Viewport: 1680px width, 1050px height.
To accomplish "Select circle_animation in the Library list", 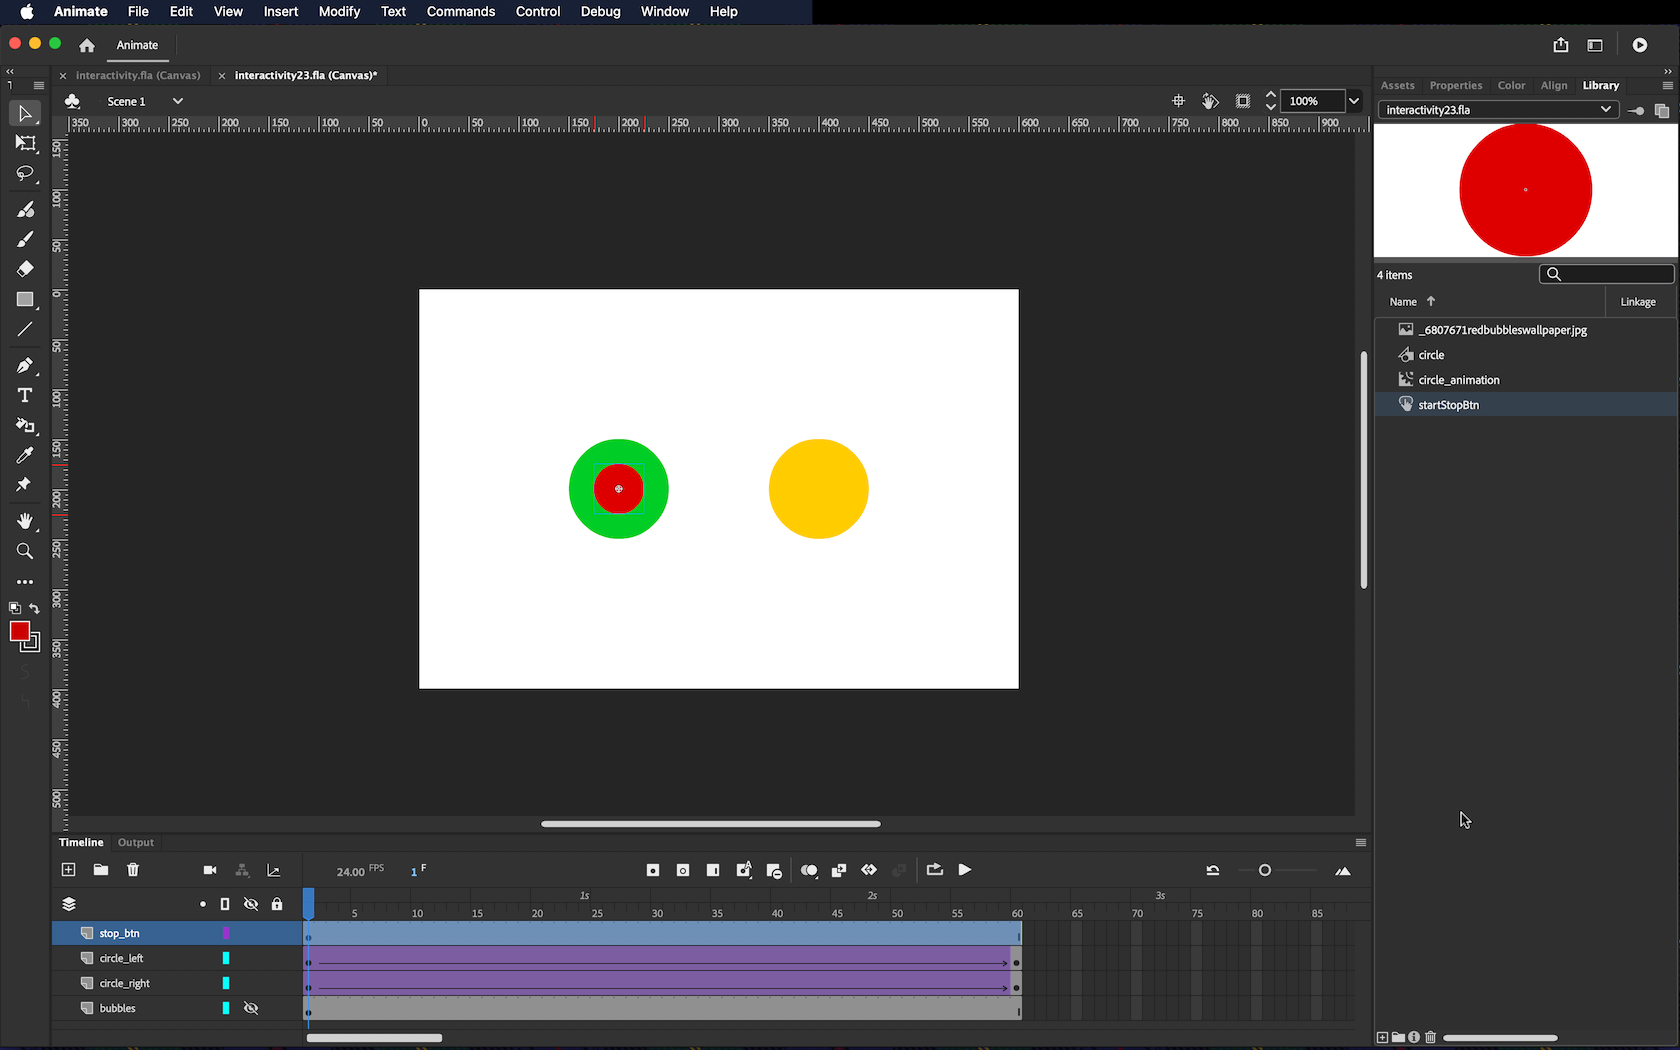I will (x=1458, y=380).
